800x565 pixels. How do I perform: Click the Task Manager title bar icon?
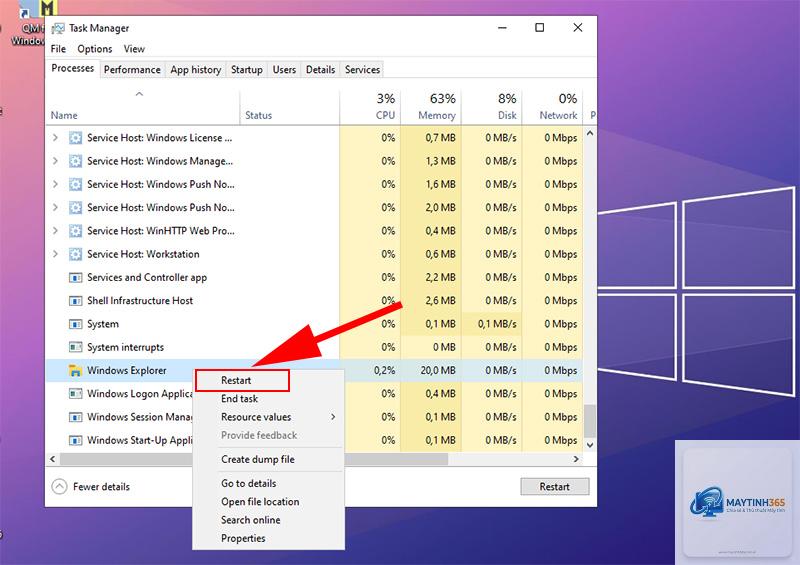point(58,28)
